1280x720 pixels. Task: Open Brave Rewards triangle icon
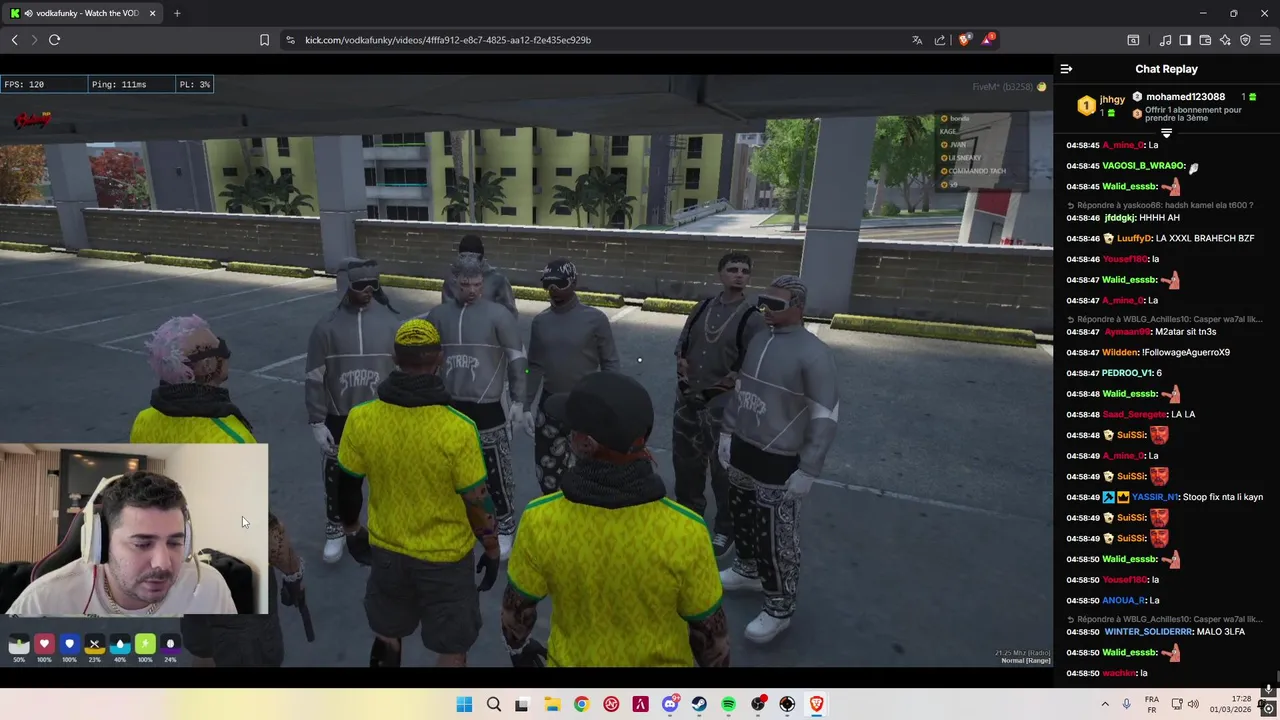pos(988,40)
